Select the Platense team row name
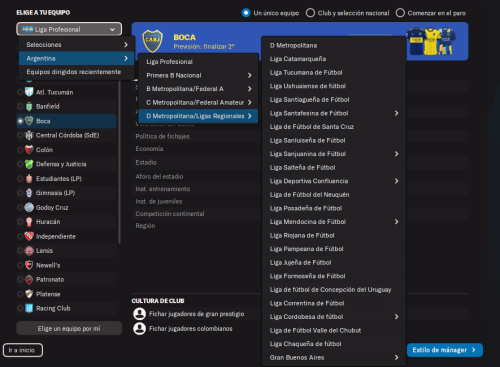The image size is (500, 367). tap(48, 294)
